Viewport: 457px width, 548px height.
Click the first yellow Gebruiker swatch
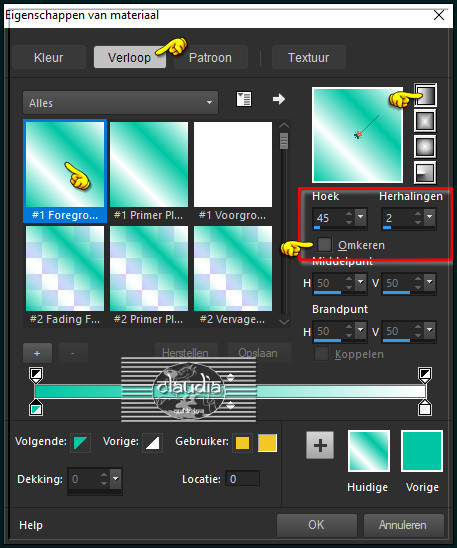[242, 443]
